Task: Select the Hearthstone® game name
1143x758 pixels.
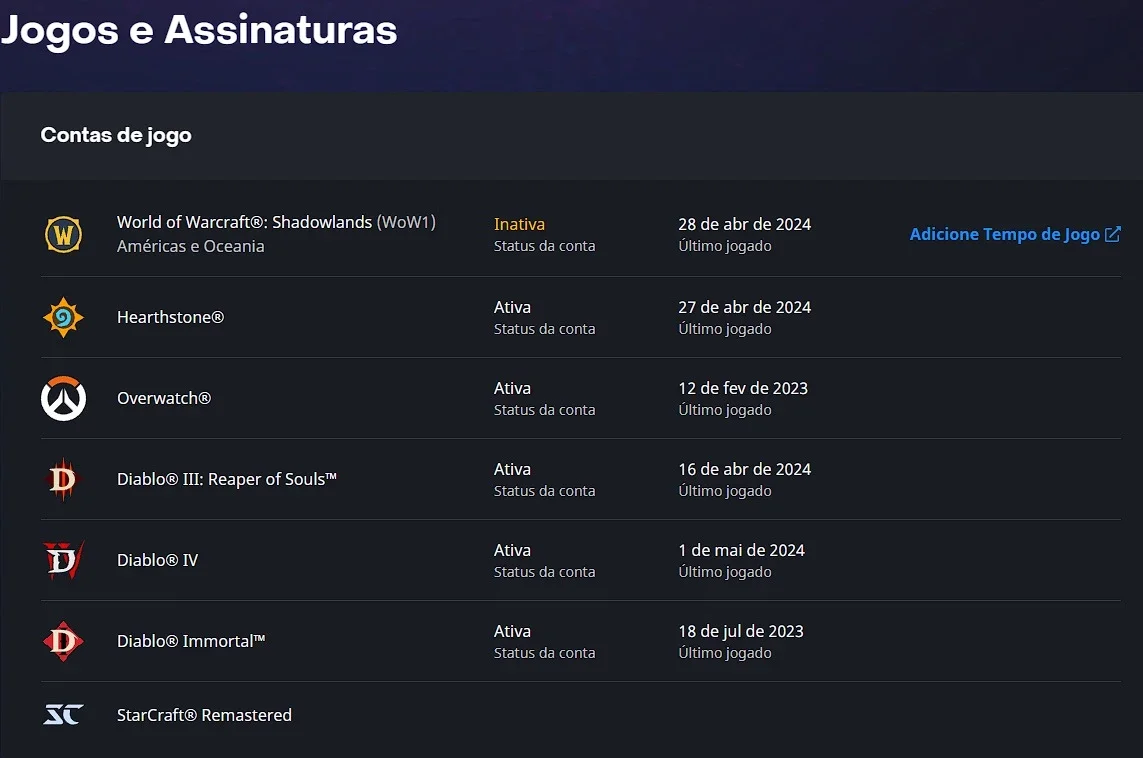Action: 170,317
